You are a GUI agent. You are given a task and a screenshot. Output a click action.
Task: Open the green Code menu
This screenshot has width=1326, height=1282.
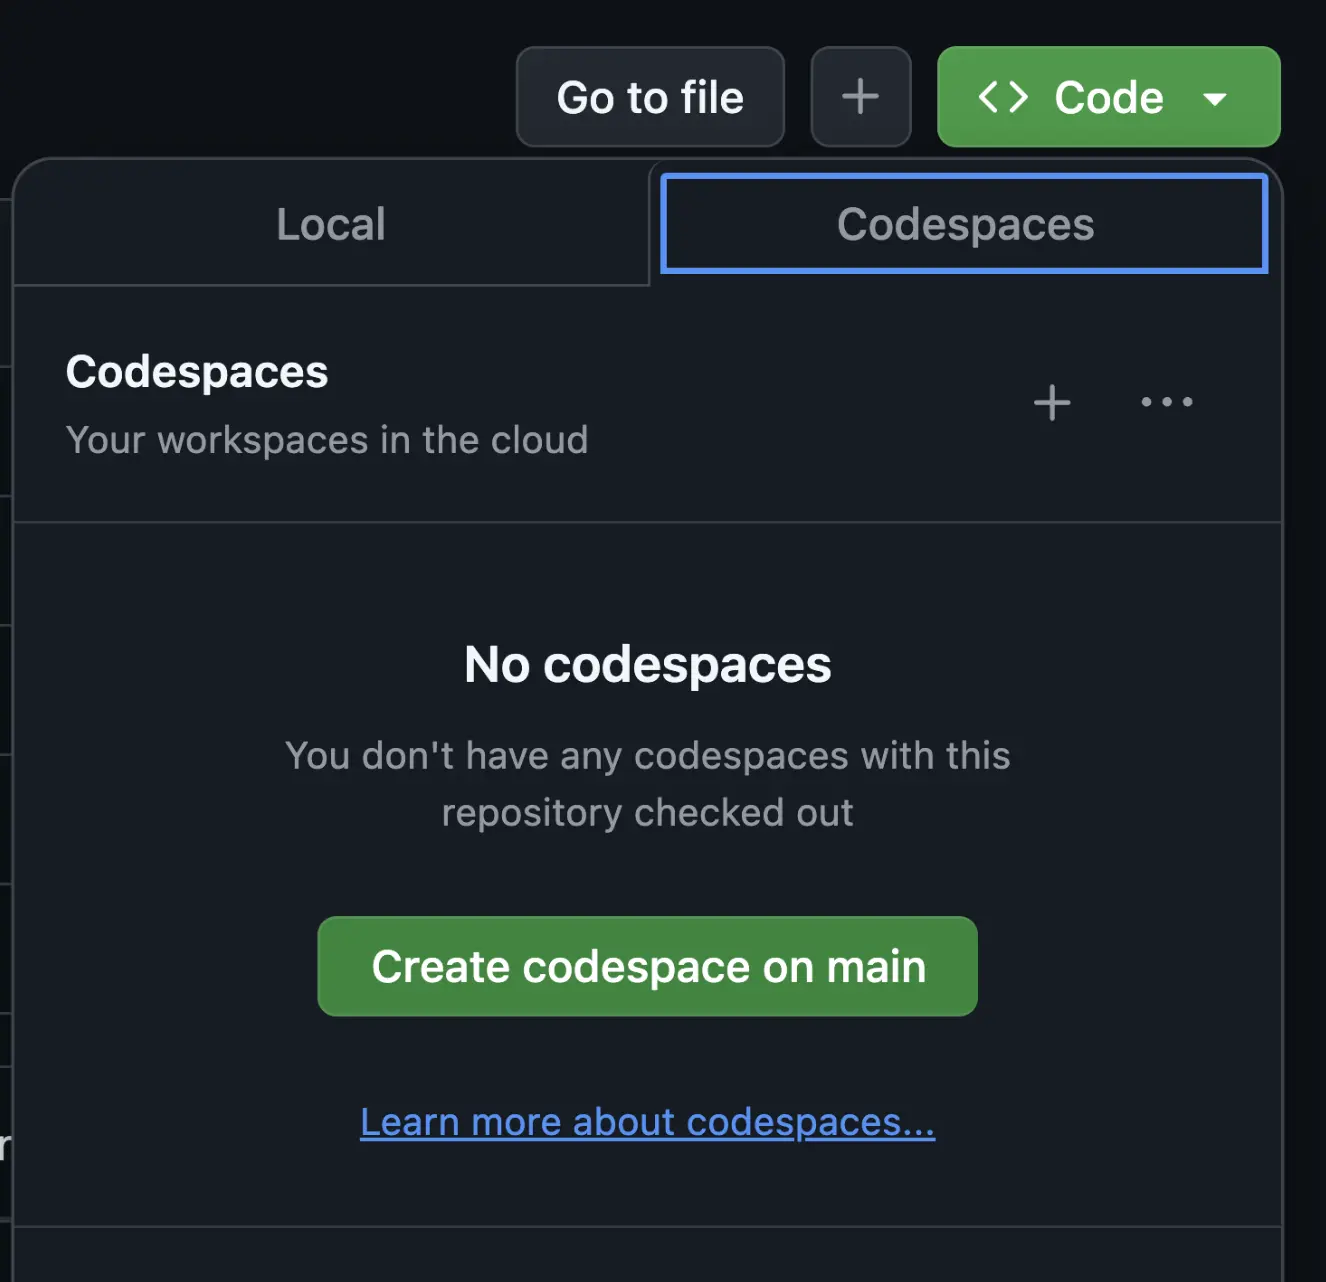[1107, 96]
